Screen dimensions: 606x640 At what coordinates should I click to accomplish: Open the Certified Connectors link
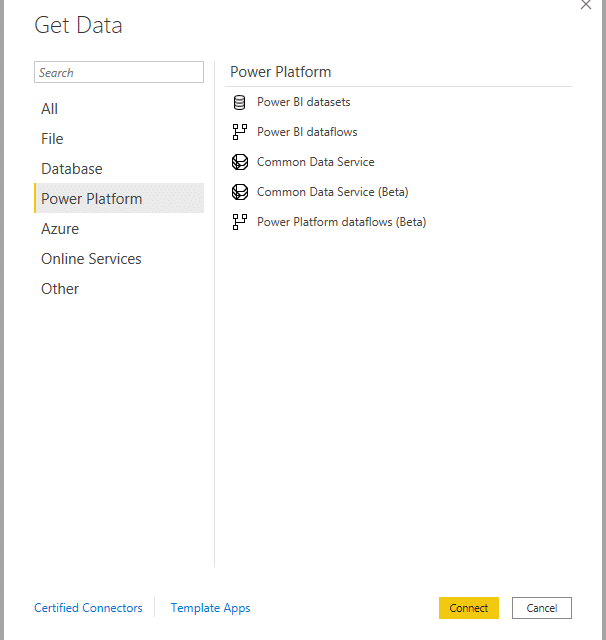pyautogui.click(x=88, y=608)
